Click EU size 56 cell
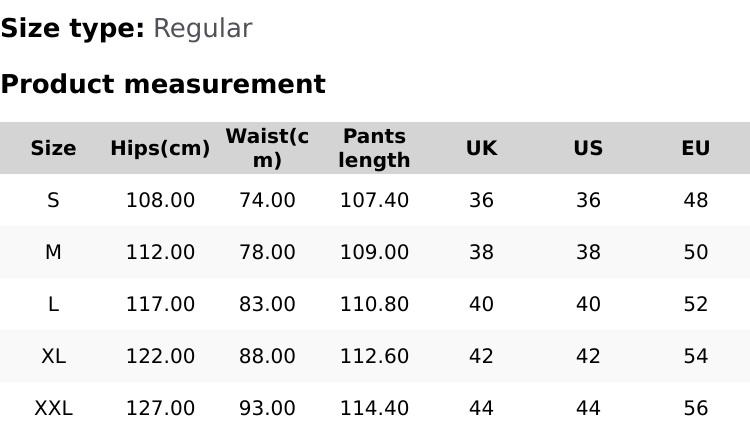 click(695, 409)
